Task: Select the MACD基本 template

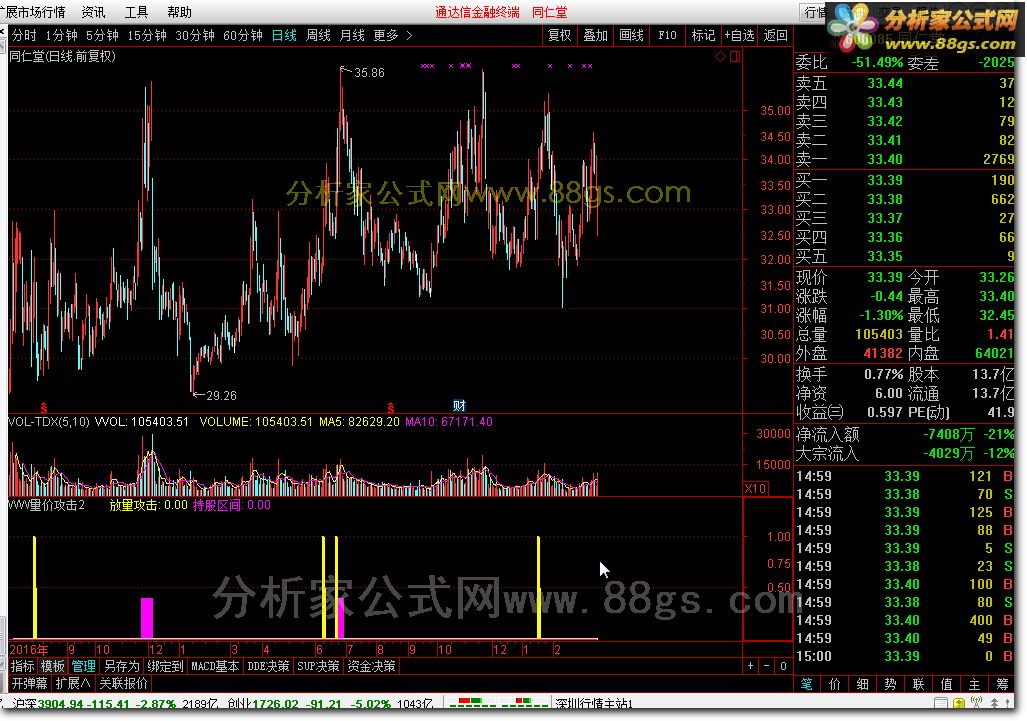Action: [215, 666]
